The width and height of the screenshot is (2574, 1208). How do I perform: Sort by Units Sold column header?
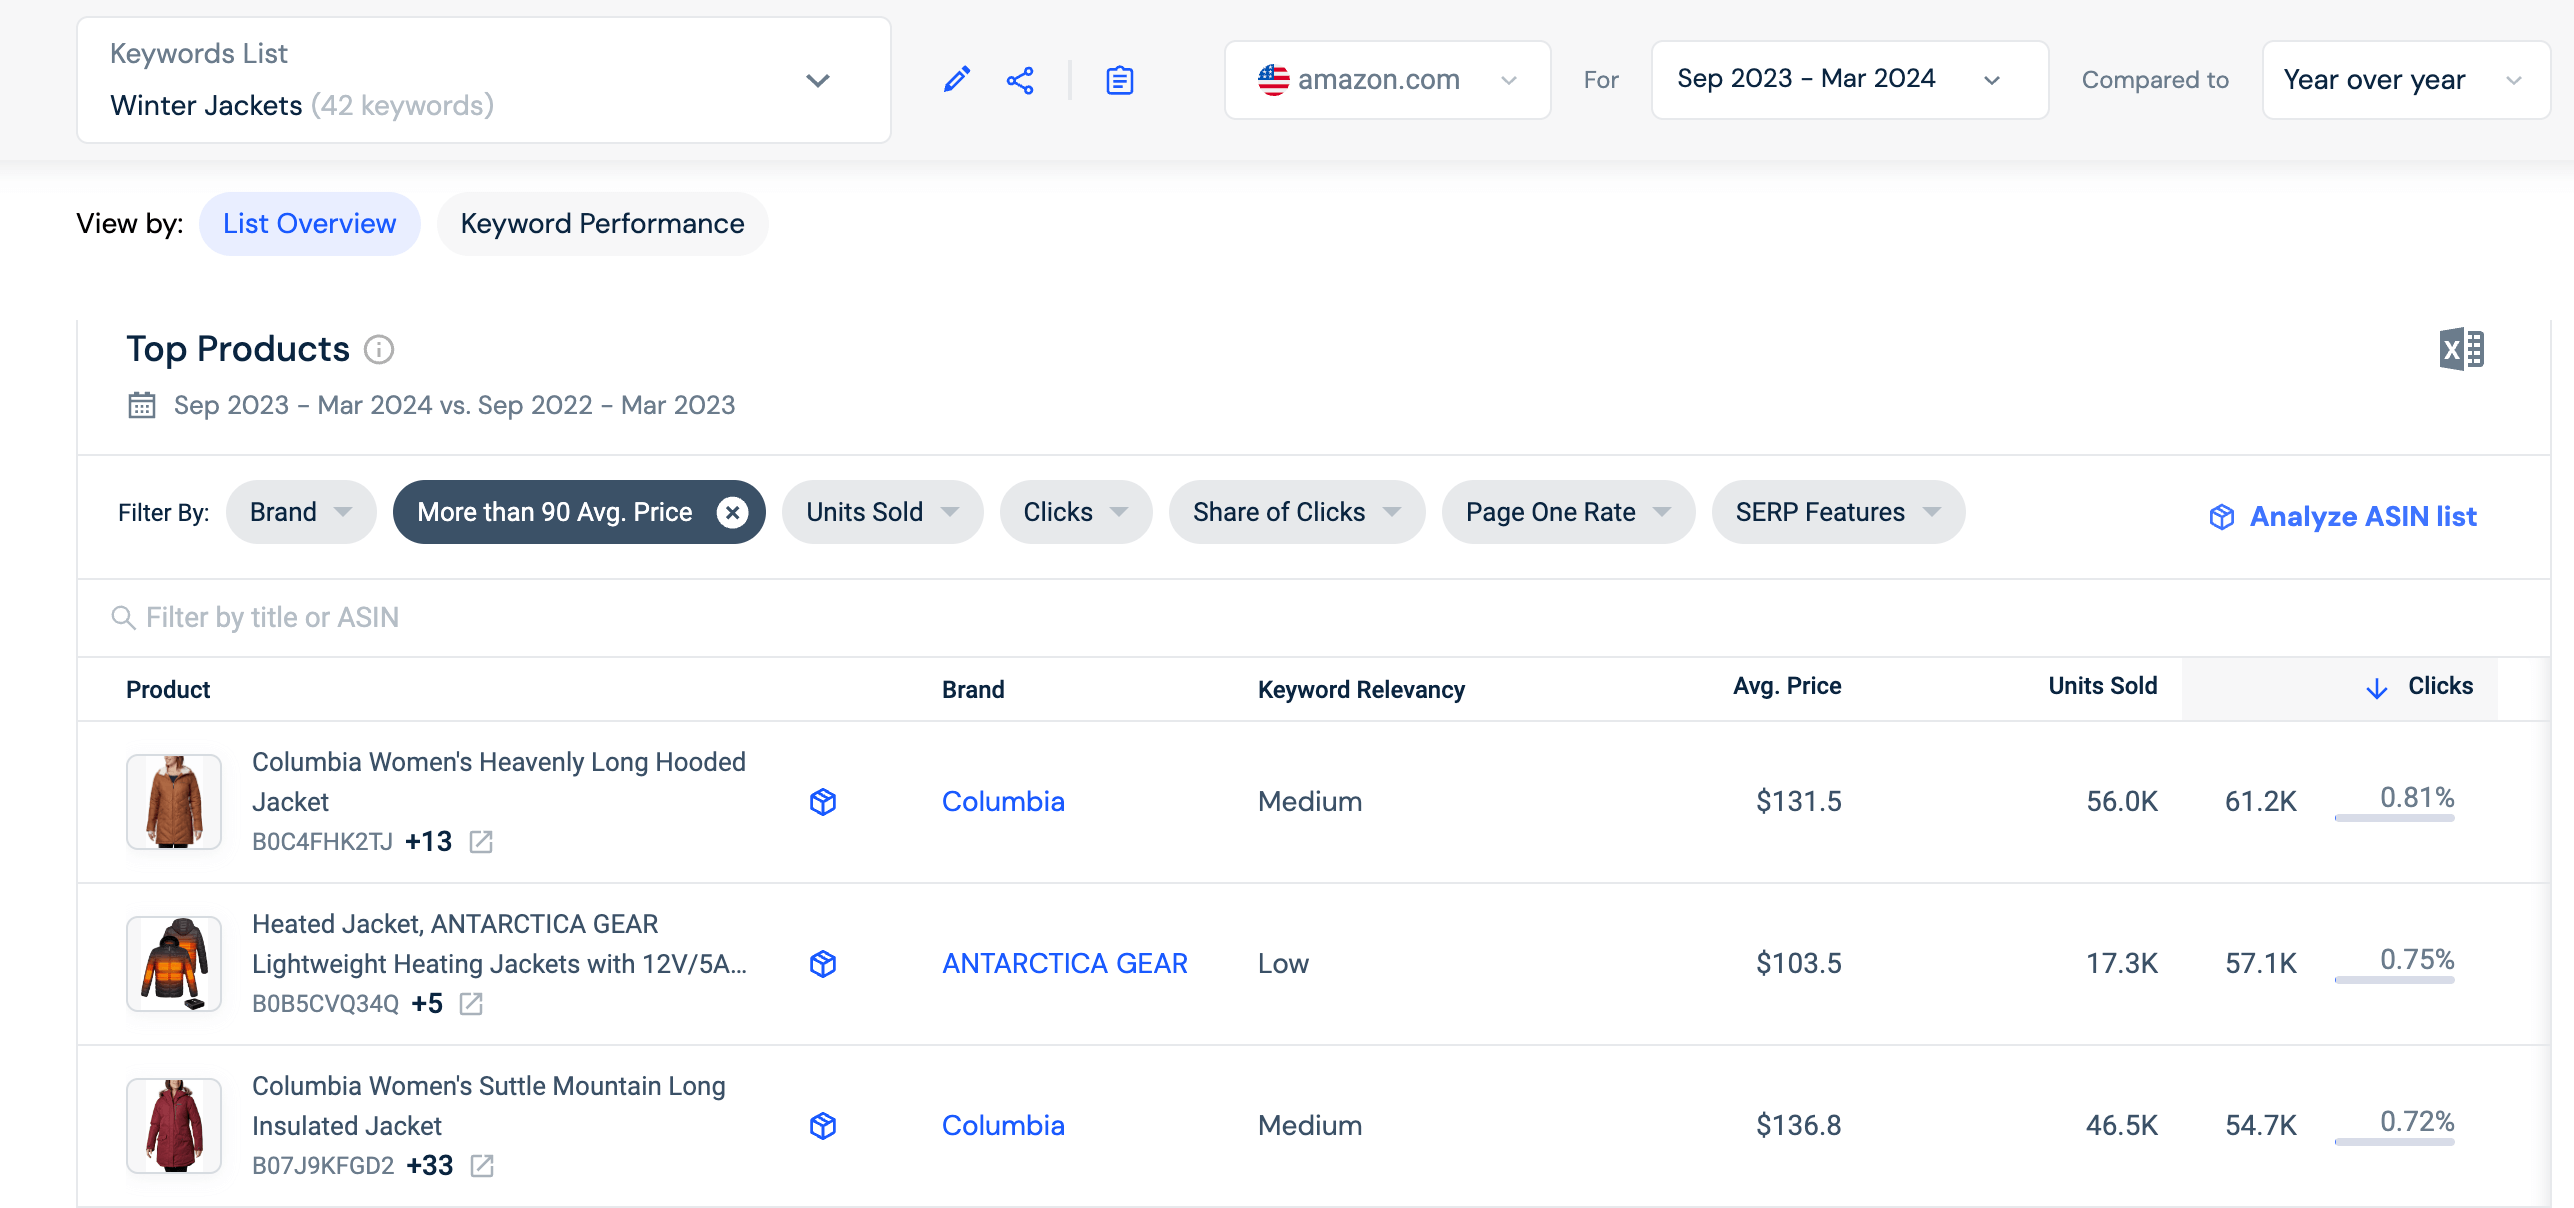tap(2103, 686)
